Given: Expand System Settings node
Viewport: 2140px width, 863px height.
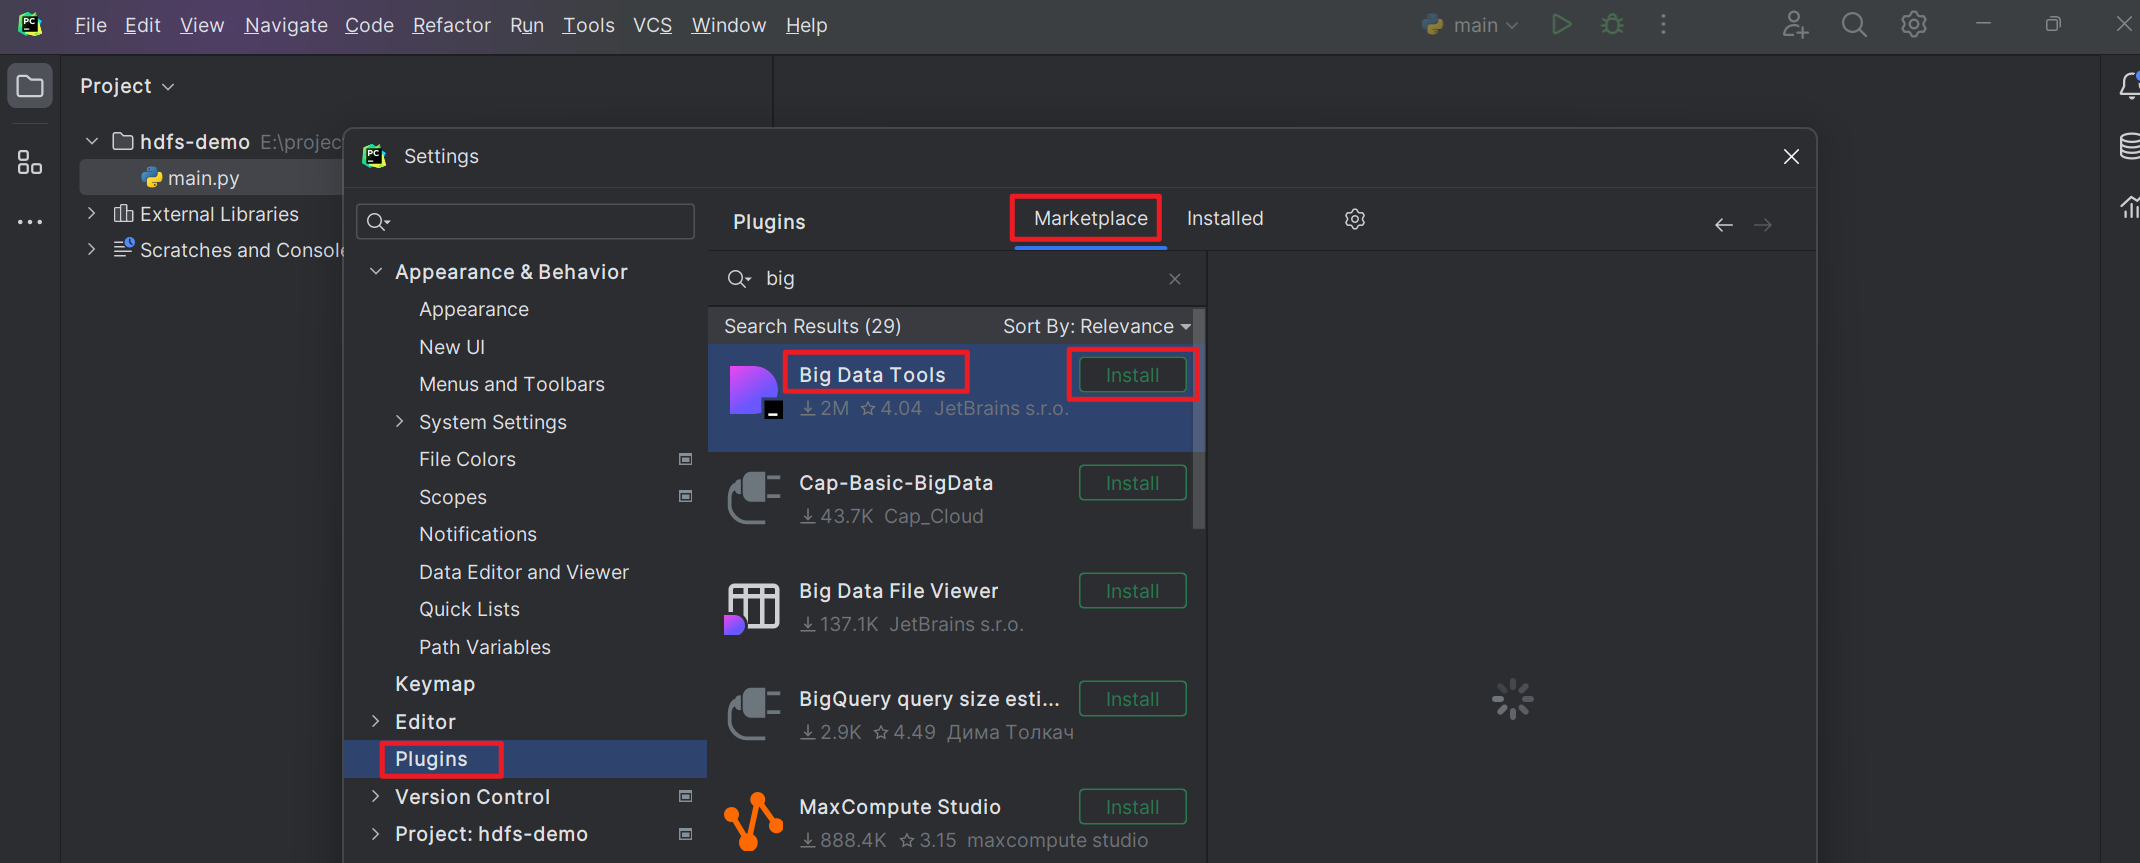Looking at the screenshot, I should [400, 421].
